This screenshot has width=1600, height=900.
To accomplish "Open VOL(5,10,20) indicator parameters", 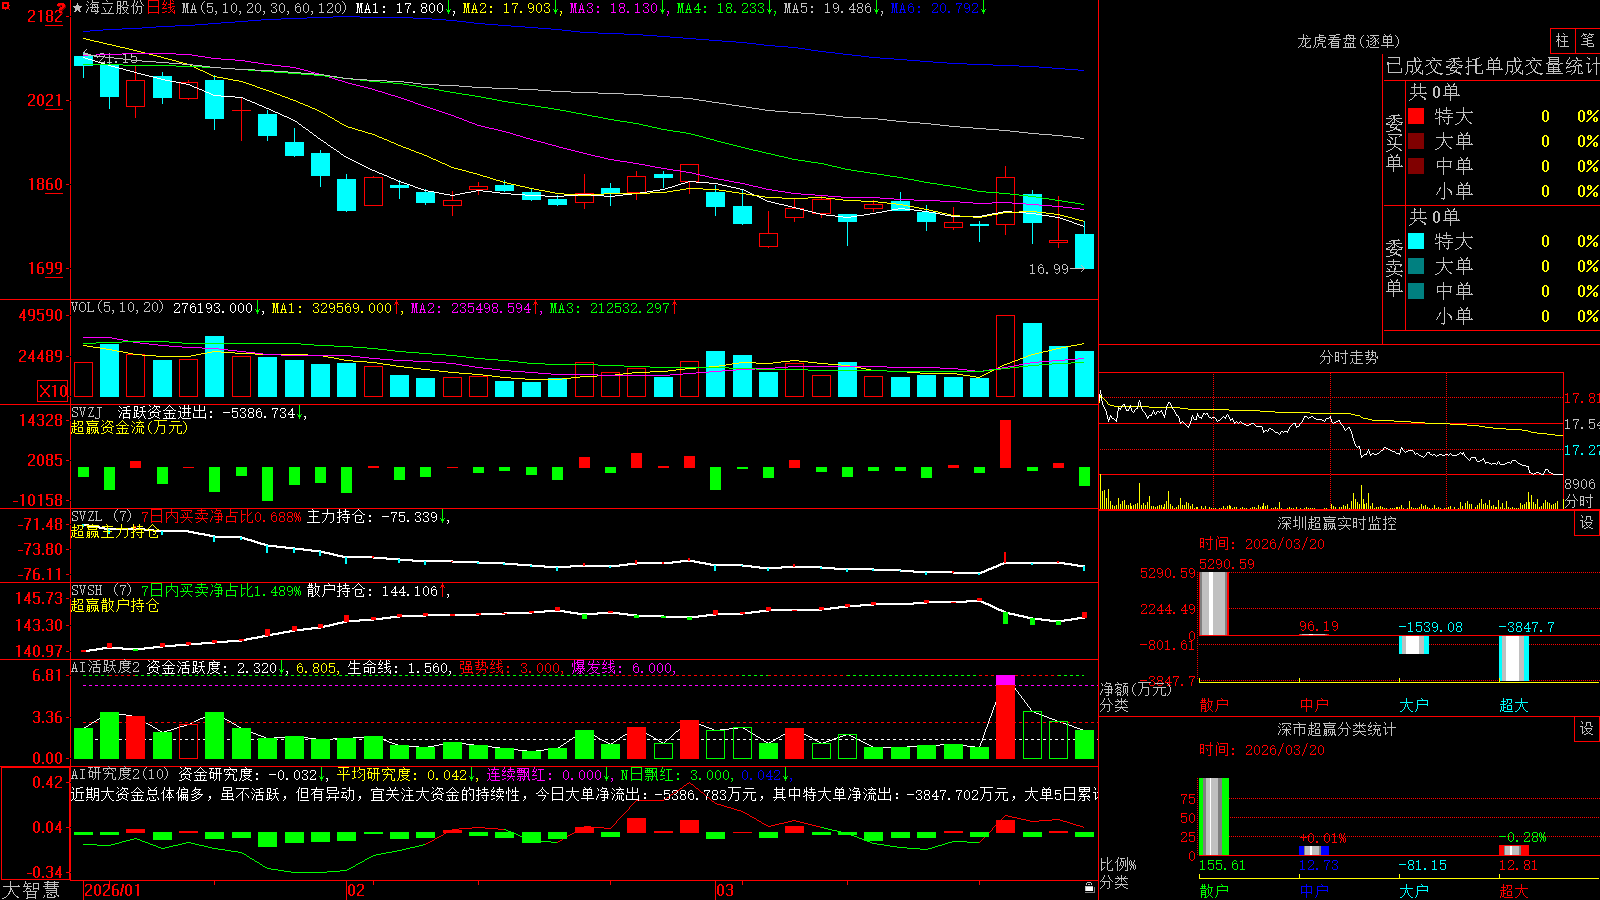I will (x=118, y=307).
